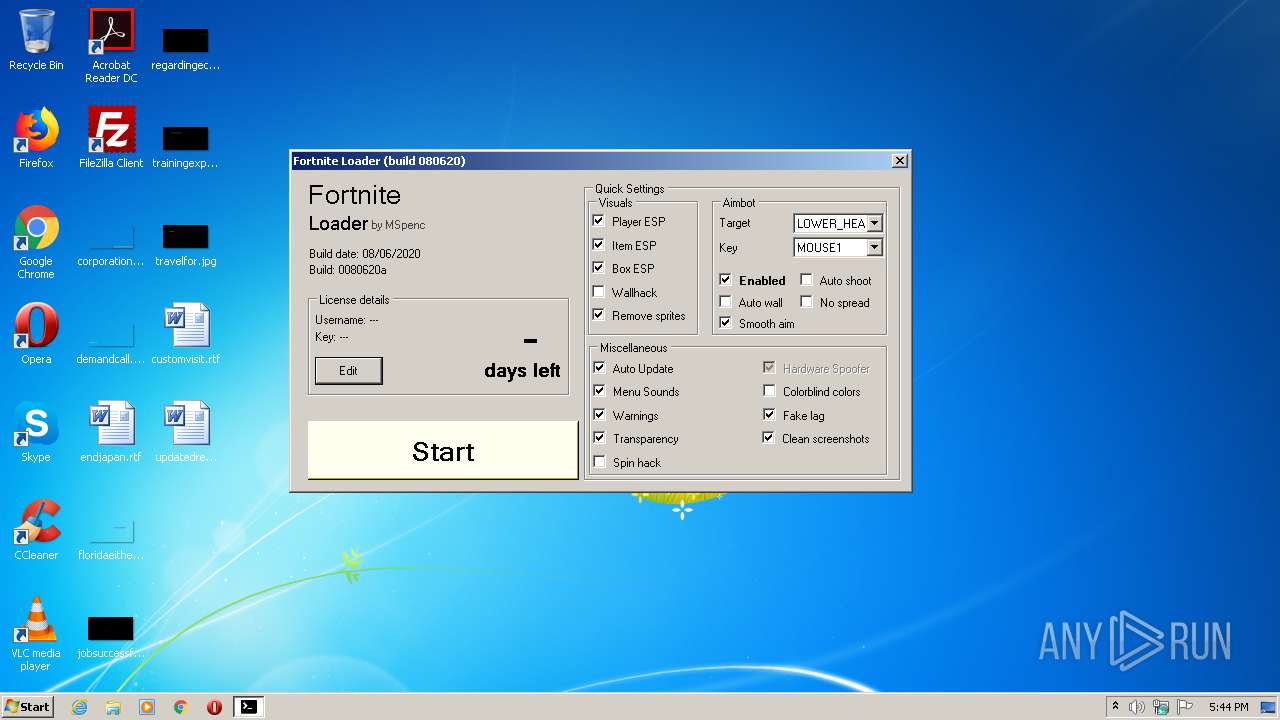Select the customvisit.rtf file icon

click(x=186, y=334)
